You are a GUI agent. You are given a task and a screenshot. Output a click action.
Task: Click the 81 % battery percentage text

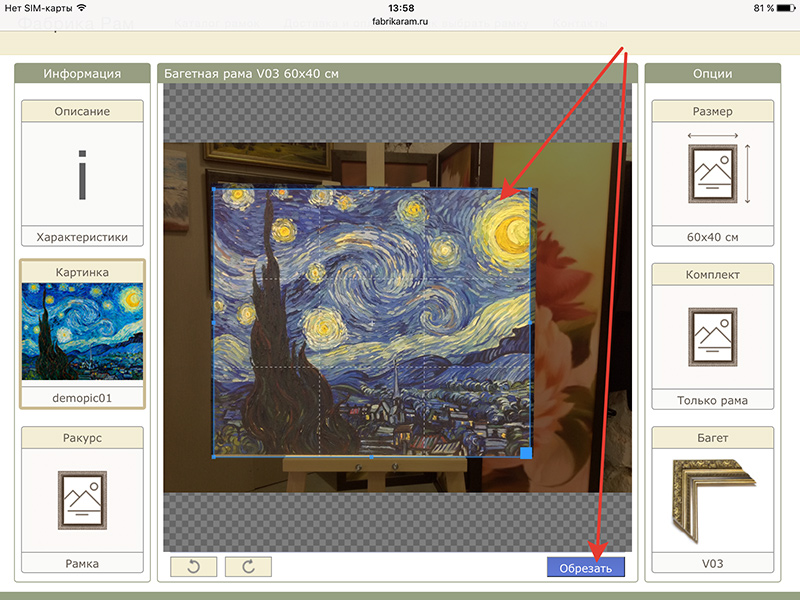763,8
